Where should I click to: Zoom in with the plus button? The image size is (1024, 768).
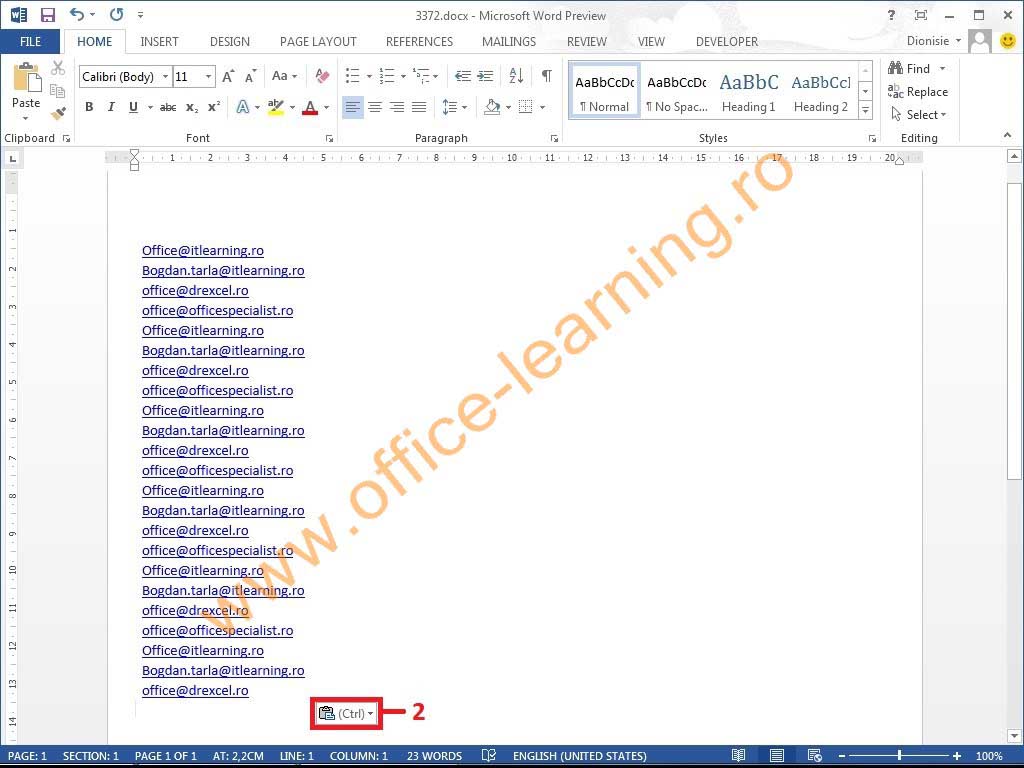[x=957, y=756]
